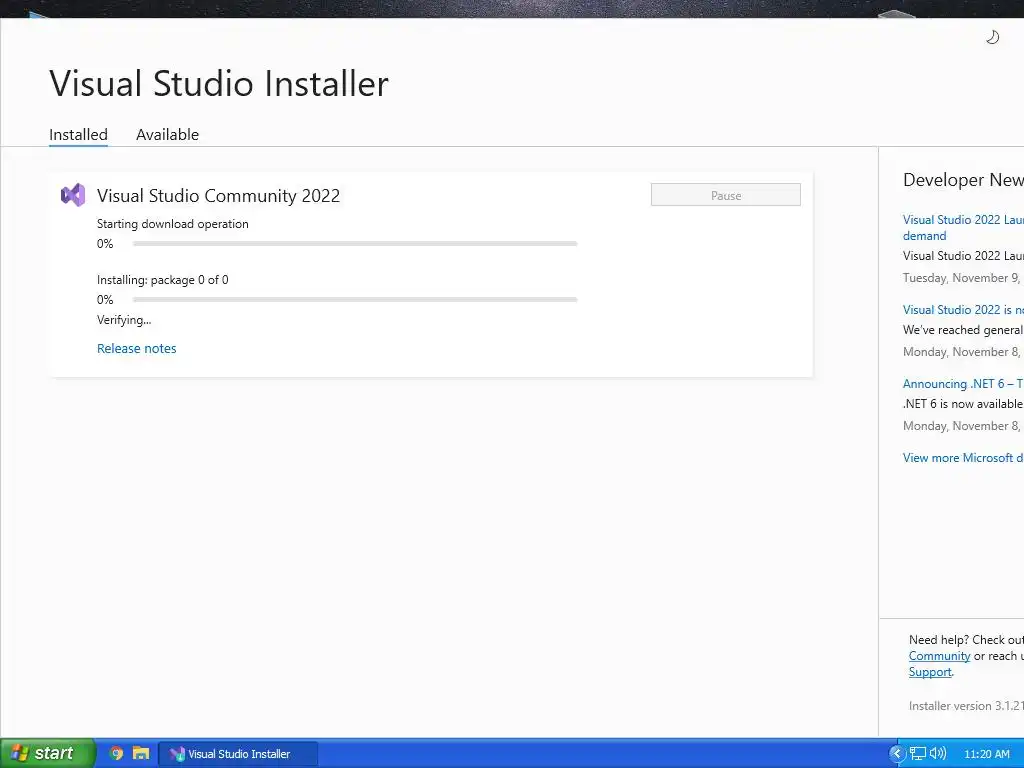This screenshot has height=768, width=1024.
Task: Click the Visual Studio Installer heading
Action: (x=219, y=84)
